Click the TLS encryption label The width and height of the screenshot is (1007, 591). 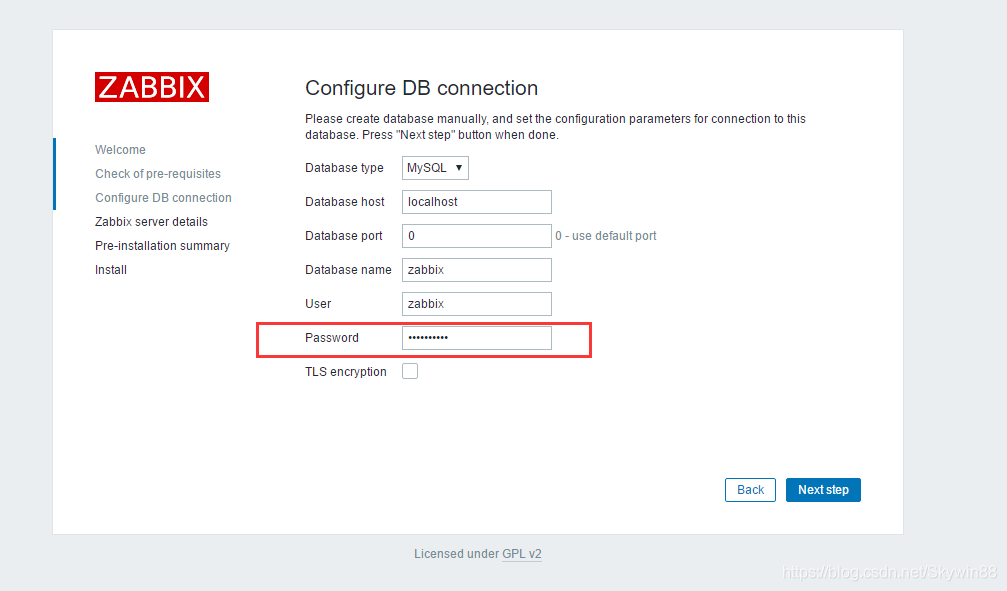[x=346, y=372]
